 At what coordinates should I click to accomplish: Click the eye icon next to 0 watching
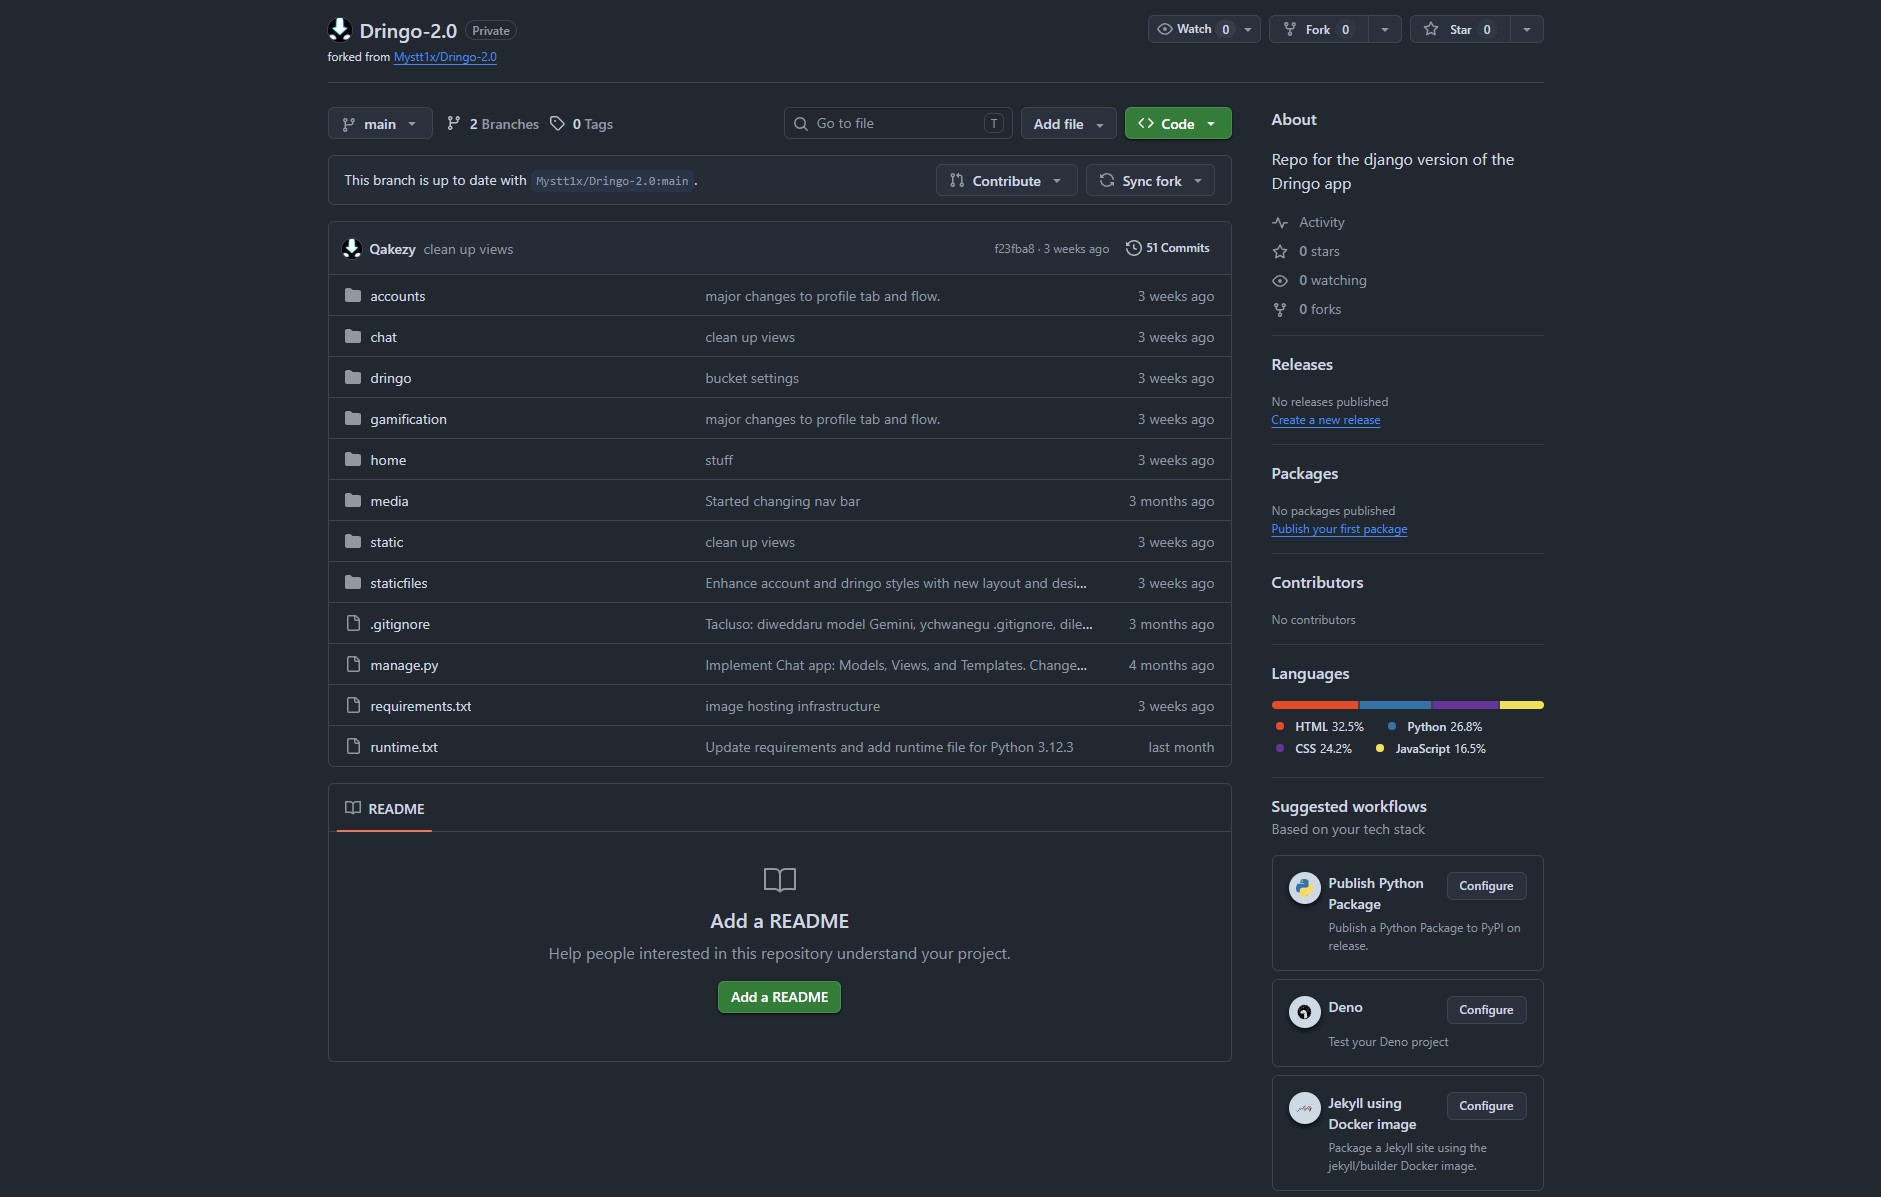pos(1280,280)
